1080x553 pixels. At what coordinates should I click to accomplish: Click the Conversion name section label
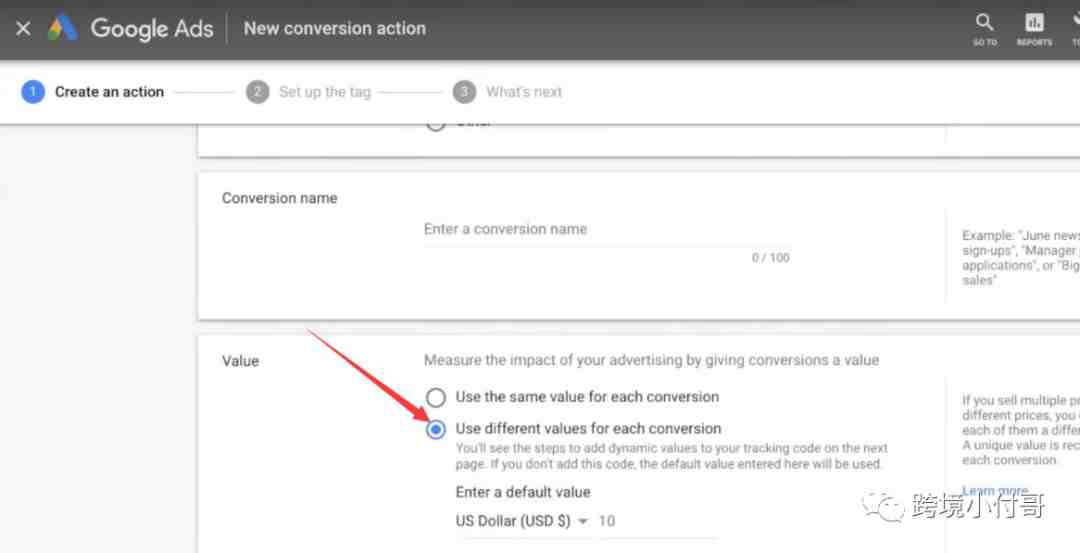280,198
